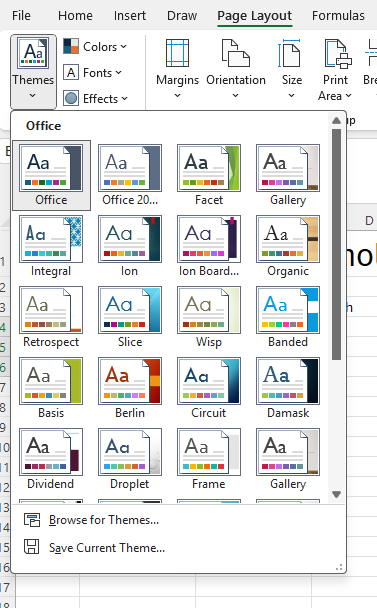Open the Formulas tab

click(x=338, y=16)
